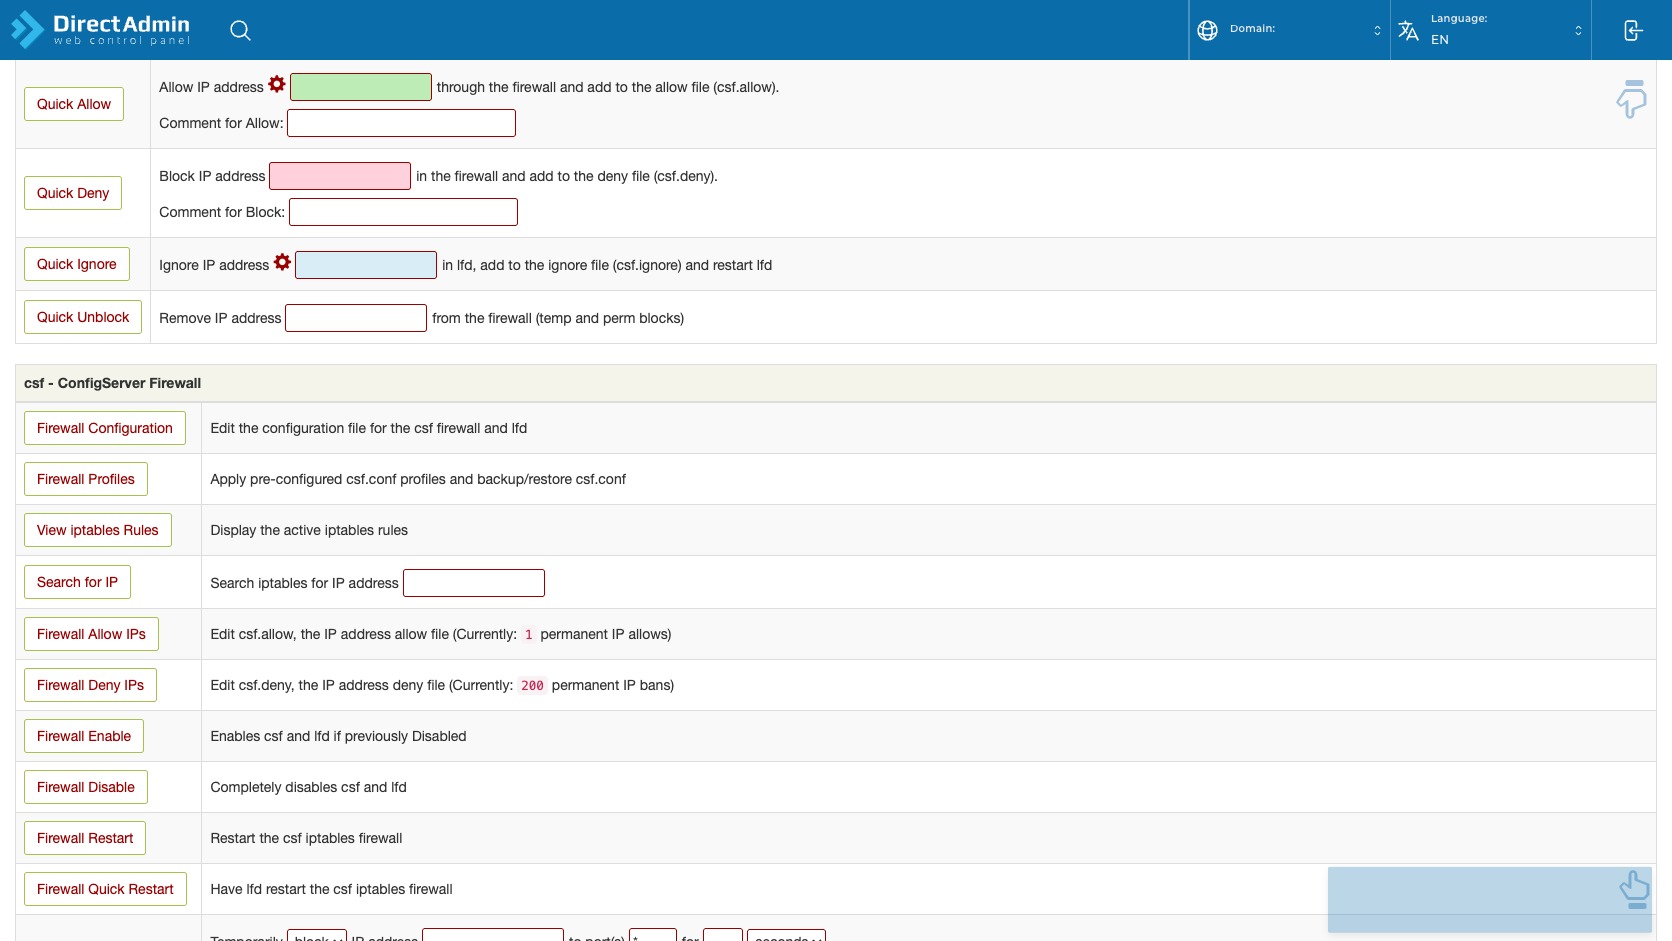Click the gear icon next to Allow IP address

pyautogui.click(x=277, y=85)
